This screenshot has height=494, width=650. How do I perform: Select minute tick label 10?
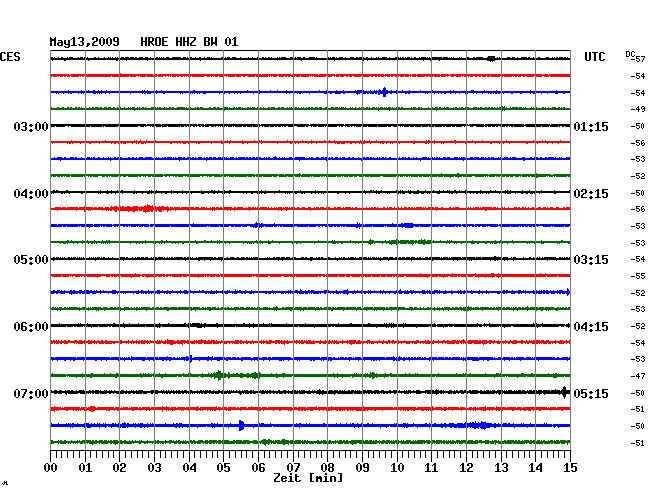(x=397, y=467)
